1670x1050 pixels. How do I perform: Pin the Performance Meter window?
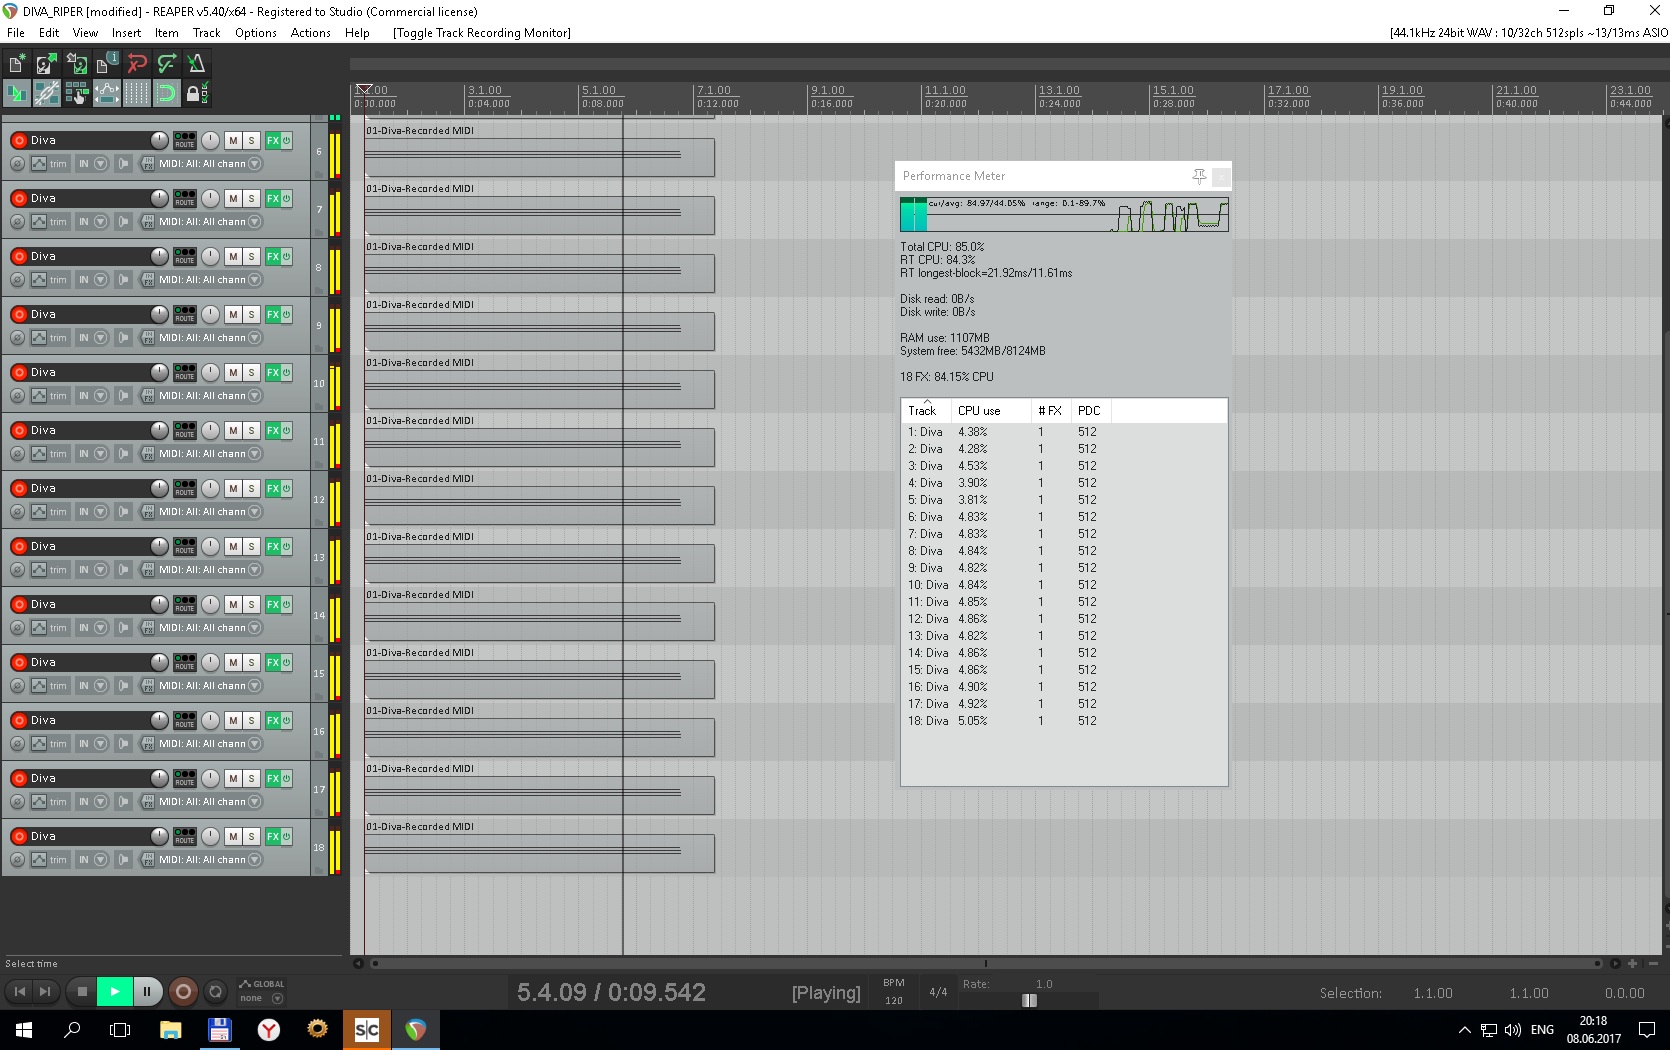(1199, 176)
